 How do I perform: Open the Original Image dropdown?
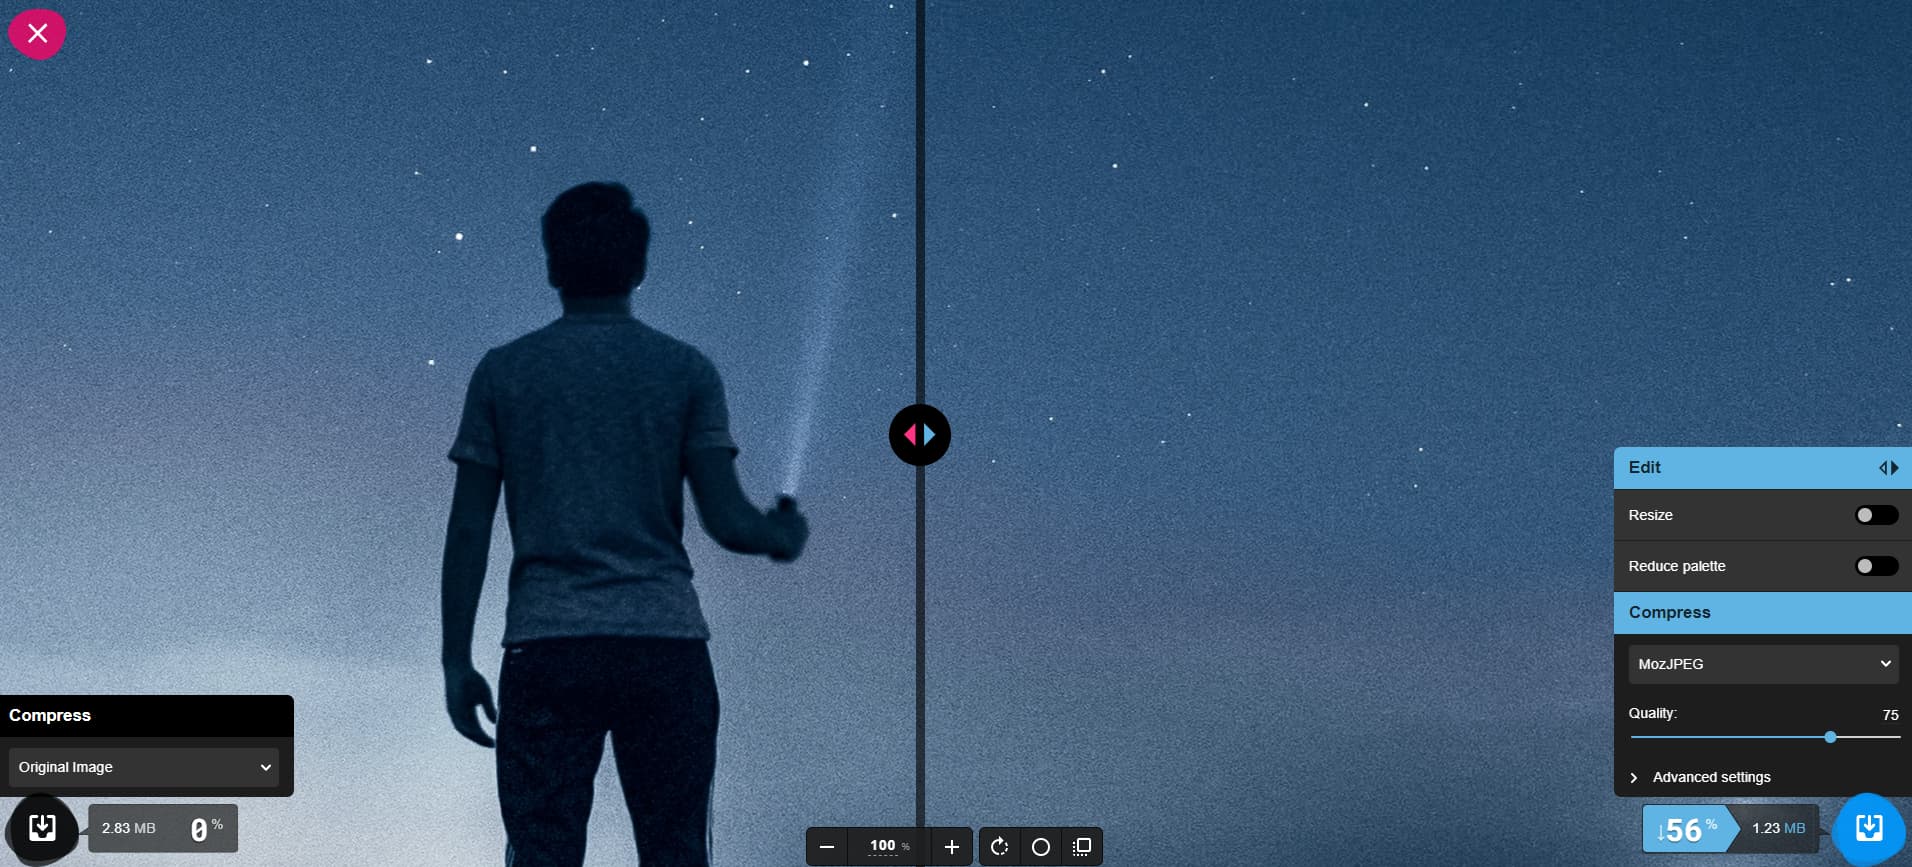point(144,767)
